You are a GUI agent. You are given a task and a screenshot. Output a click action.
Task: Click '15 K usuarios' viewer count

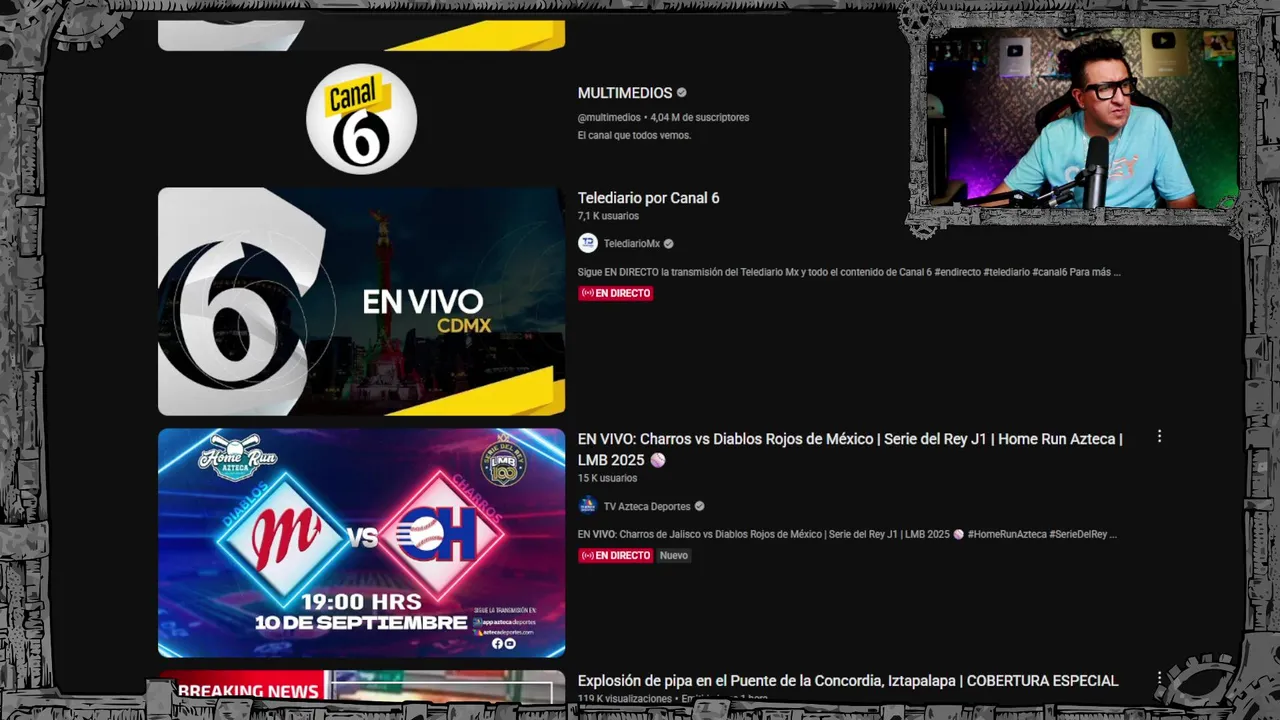607,478
